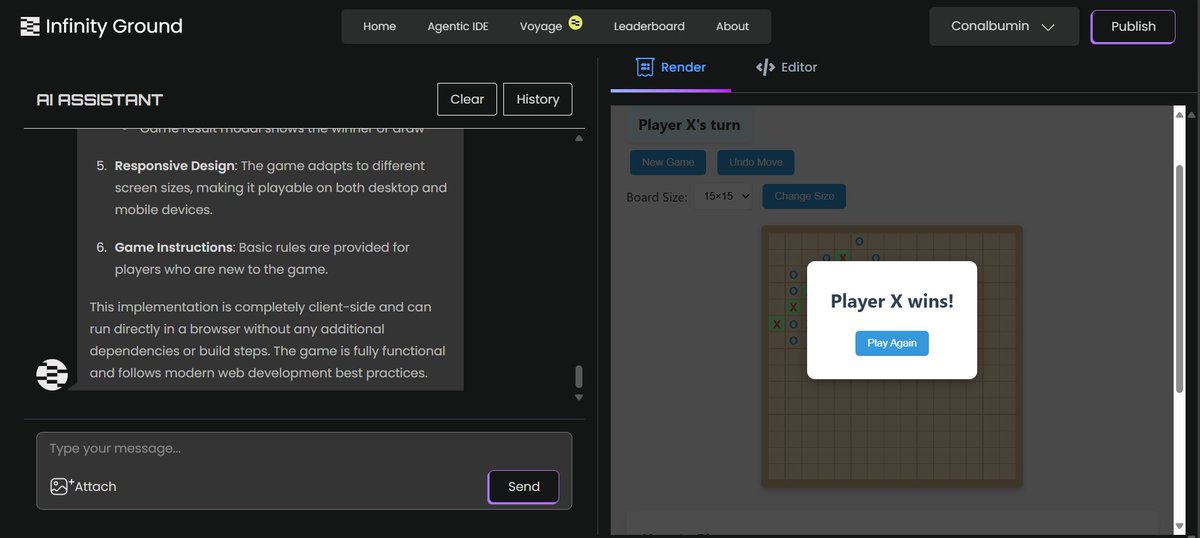The image size is (1200, 538).
Task: Start a New Game
Action: (668, 162)
